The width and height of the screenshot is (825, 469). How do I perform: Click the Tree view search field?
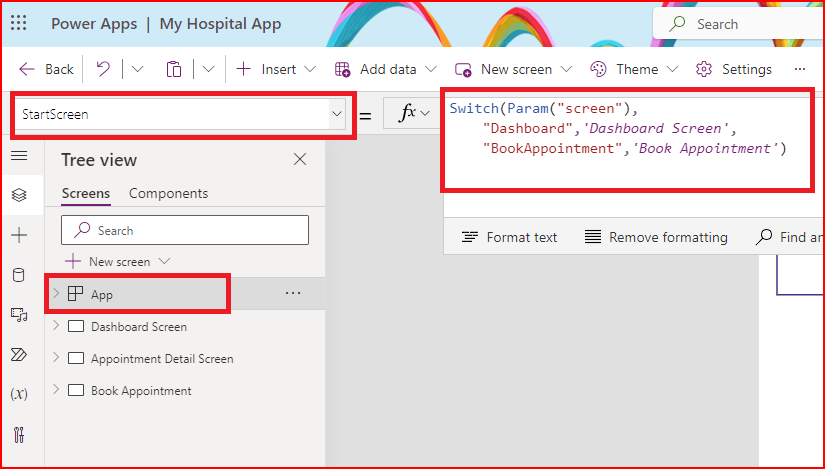click(x=185, y=230)
